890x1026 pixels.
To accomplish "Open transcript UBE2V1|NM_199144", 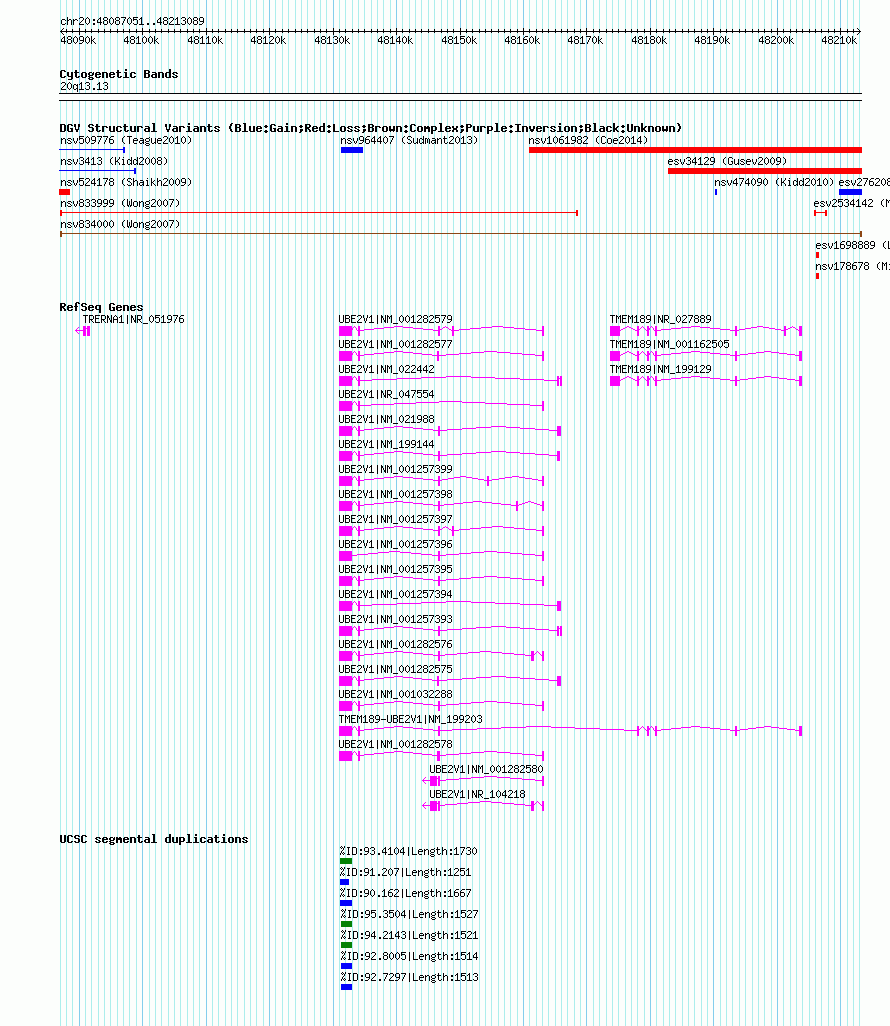I will click(x=386, y=444).
